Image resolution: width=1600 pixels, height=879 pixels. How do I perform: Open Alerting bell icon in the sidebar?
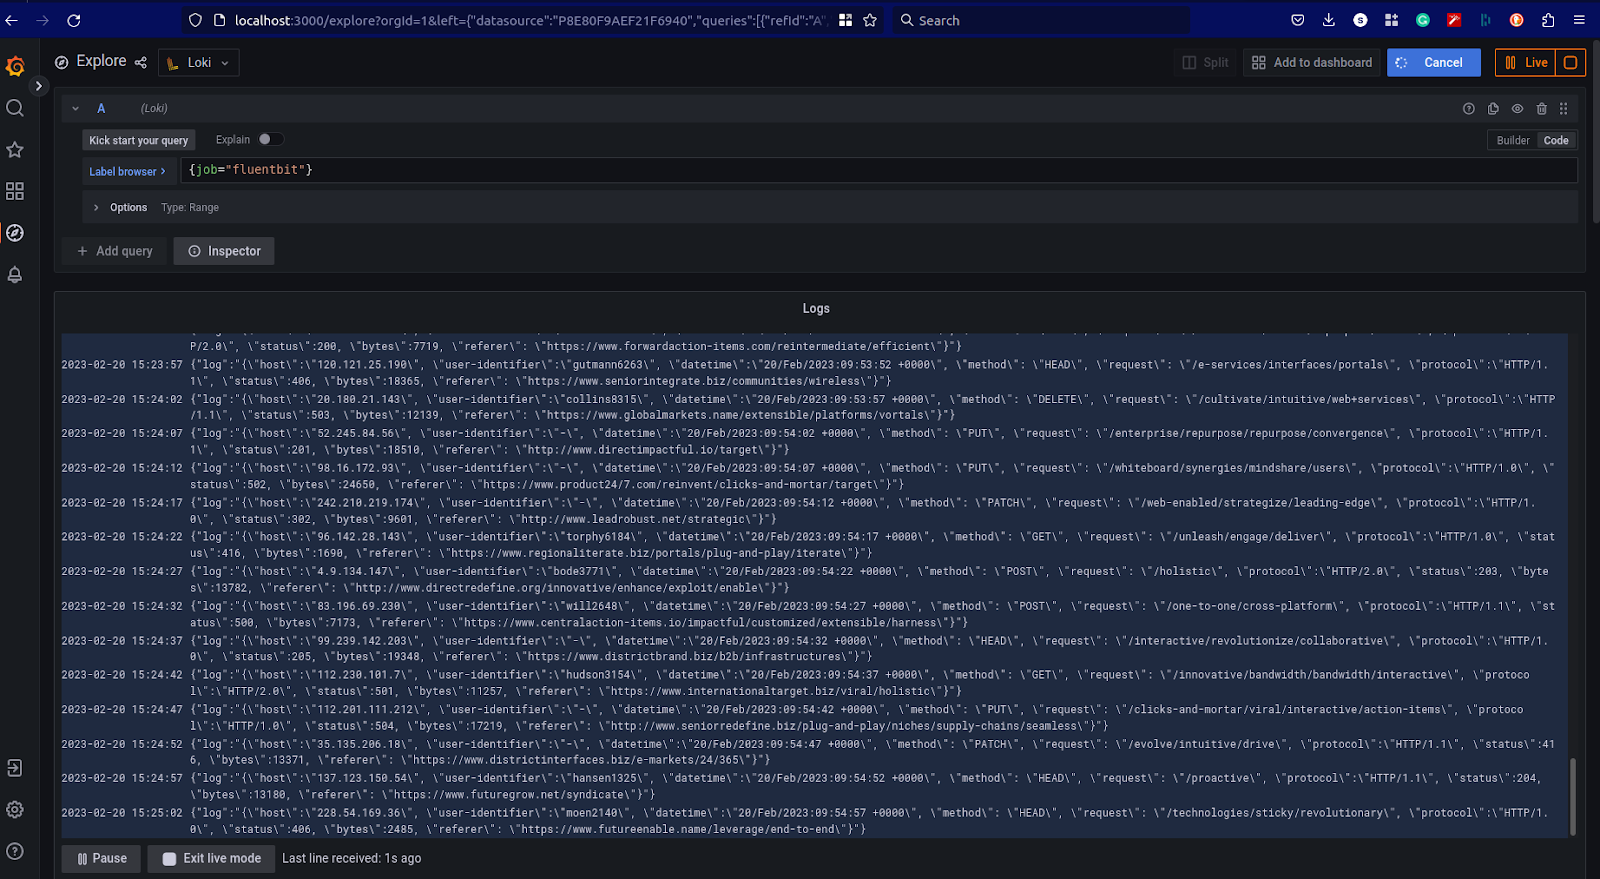[x=15, y=274]
